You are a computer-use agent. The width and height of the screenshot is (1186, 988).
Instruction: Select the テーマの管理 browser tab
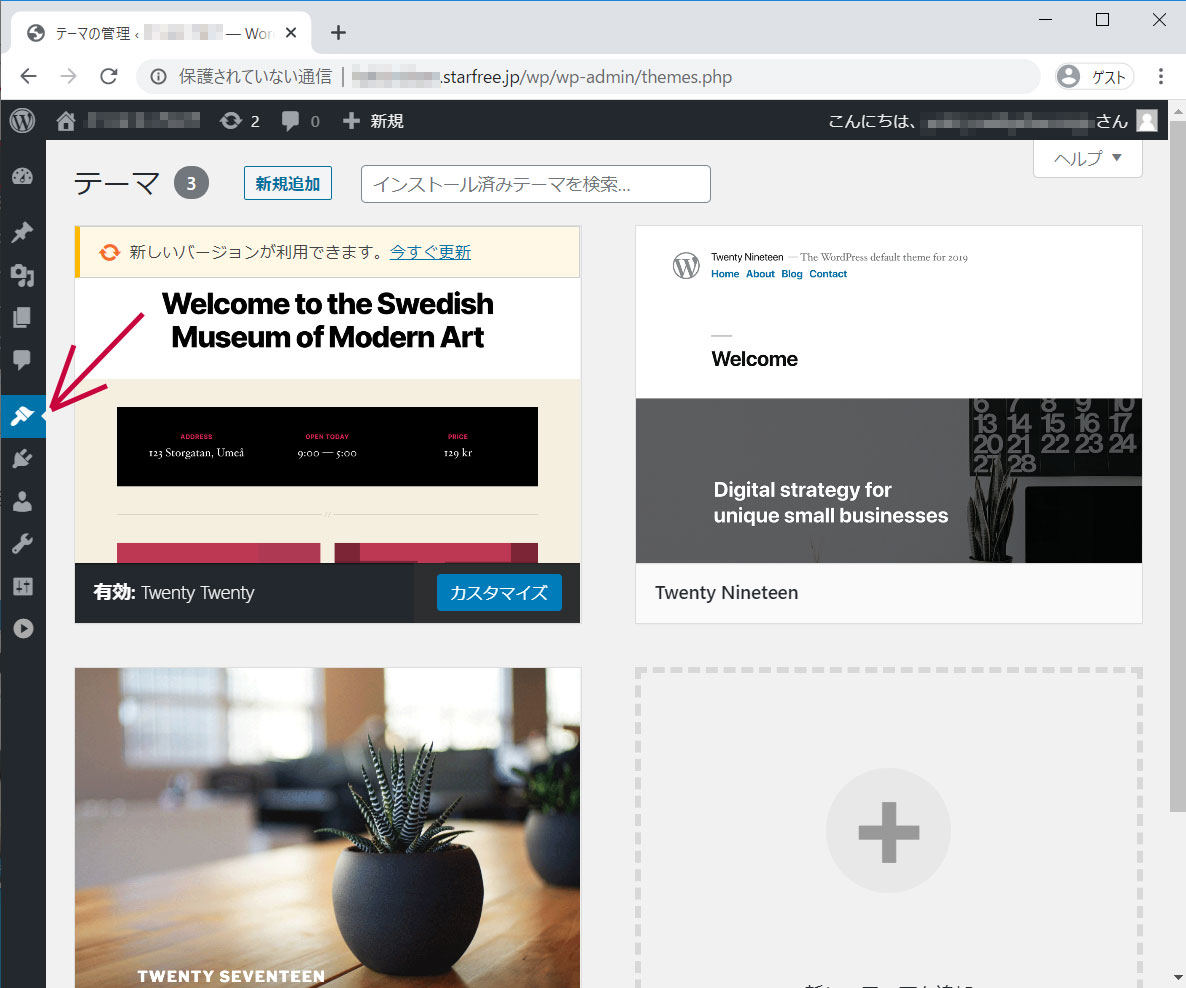click(161, 33)
